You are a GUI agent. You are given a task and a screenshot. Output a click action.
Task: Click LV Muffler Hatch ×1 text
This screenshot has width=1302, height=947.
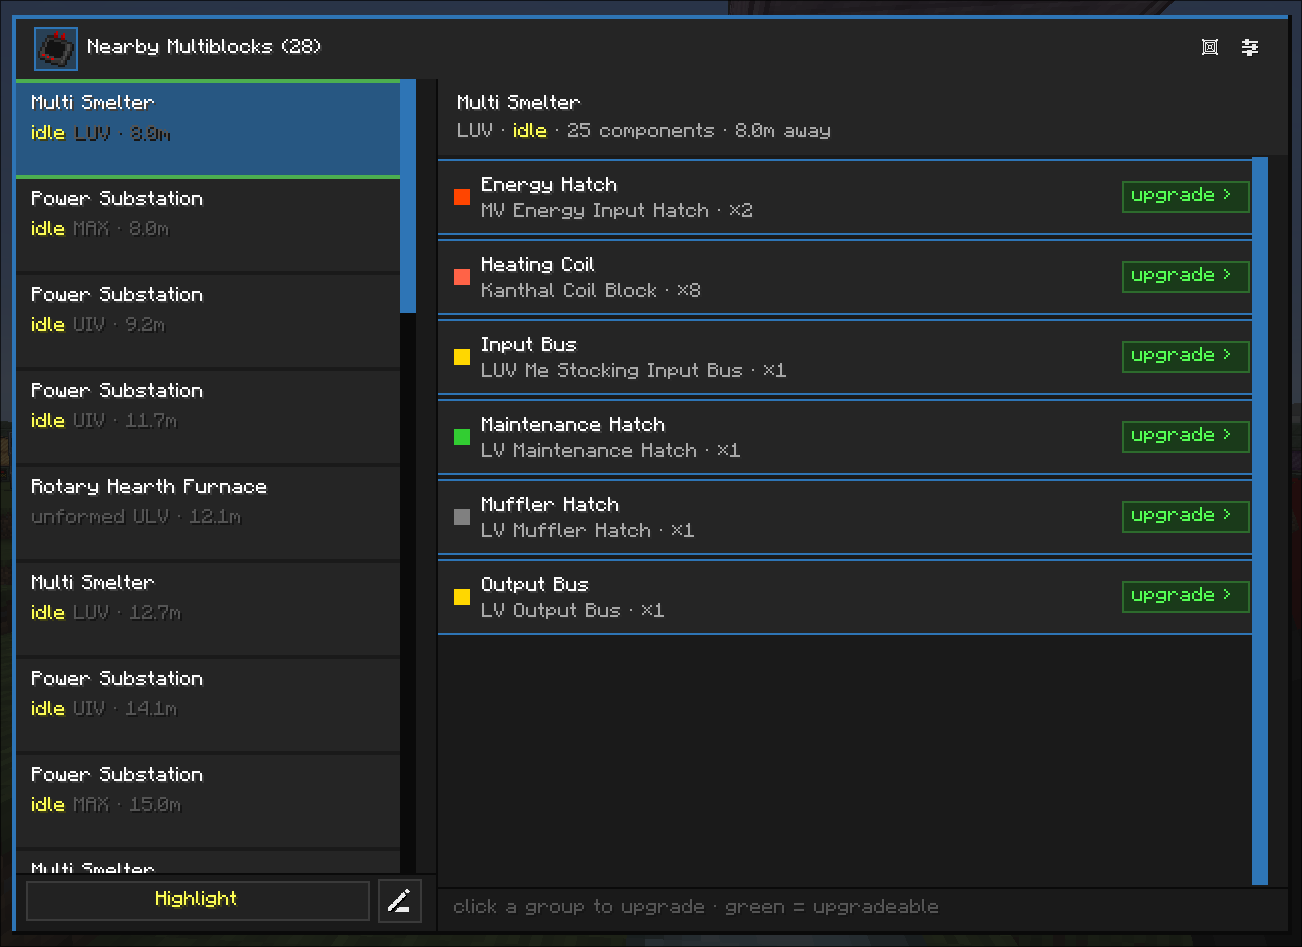click(x=588, y=531)
